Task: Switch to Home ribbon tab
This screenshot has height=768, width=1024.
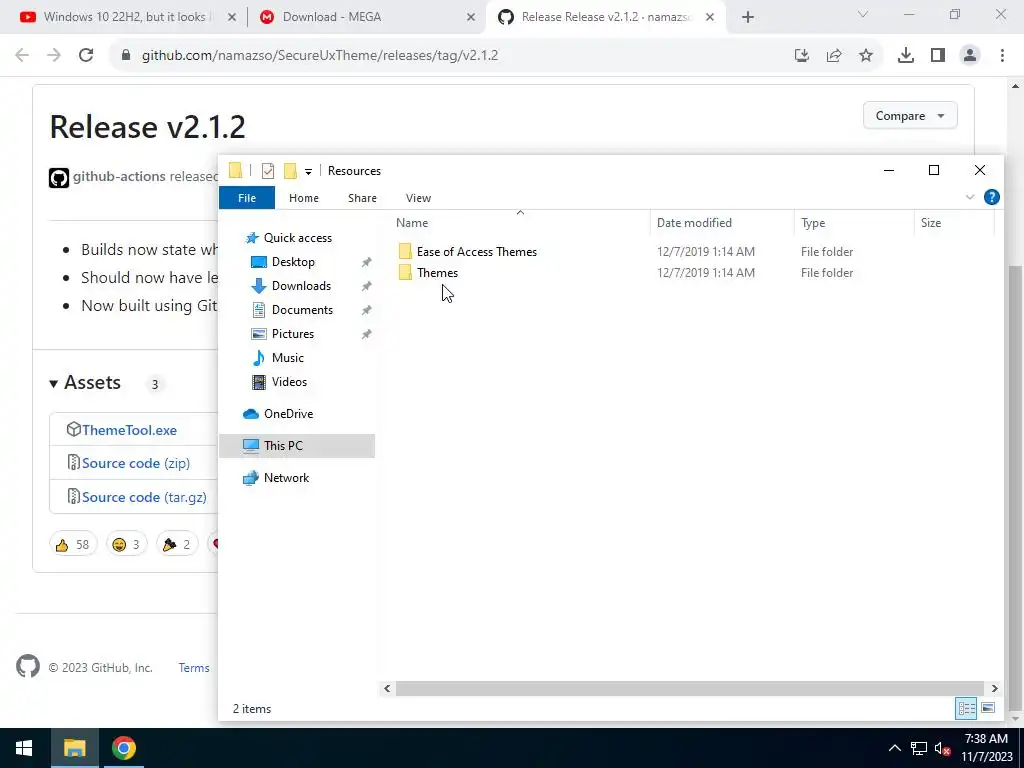Action: pos(304,198)
